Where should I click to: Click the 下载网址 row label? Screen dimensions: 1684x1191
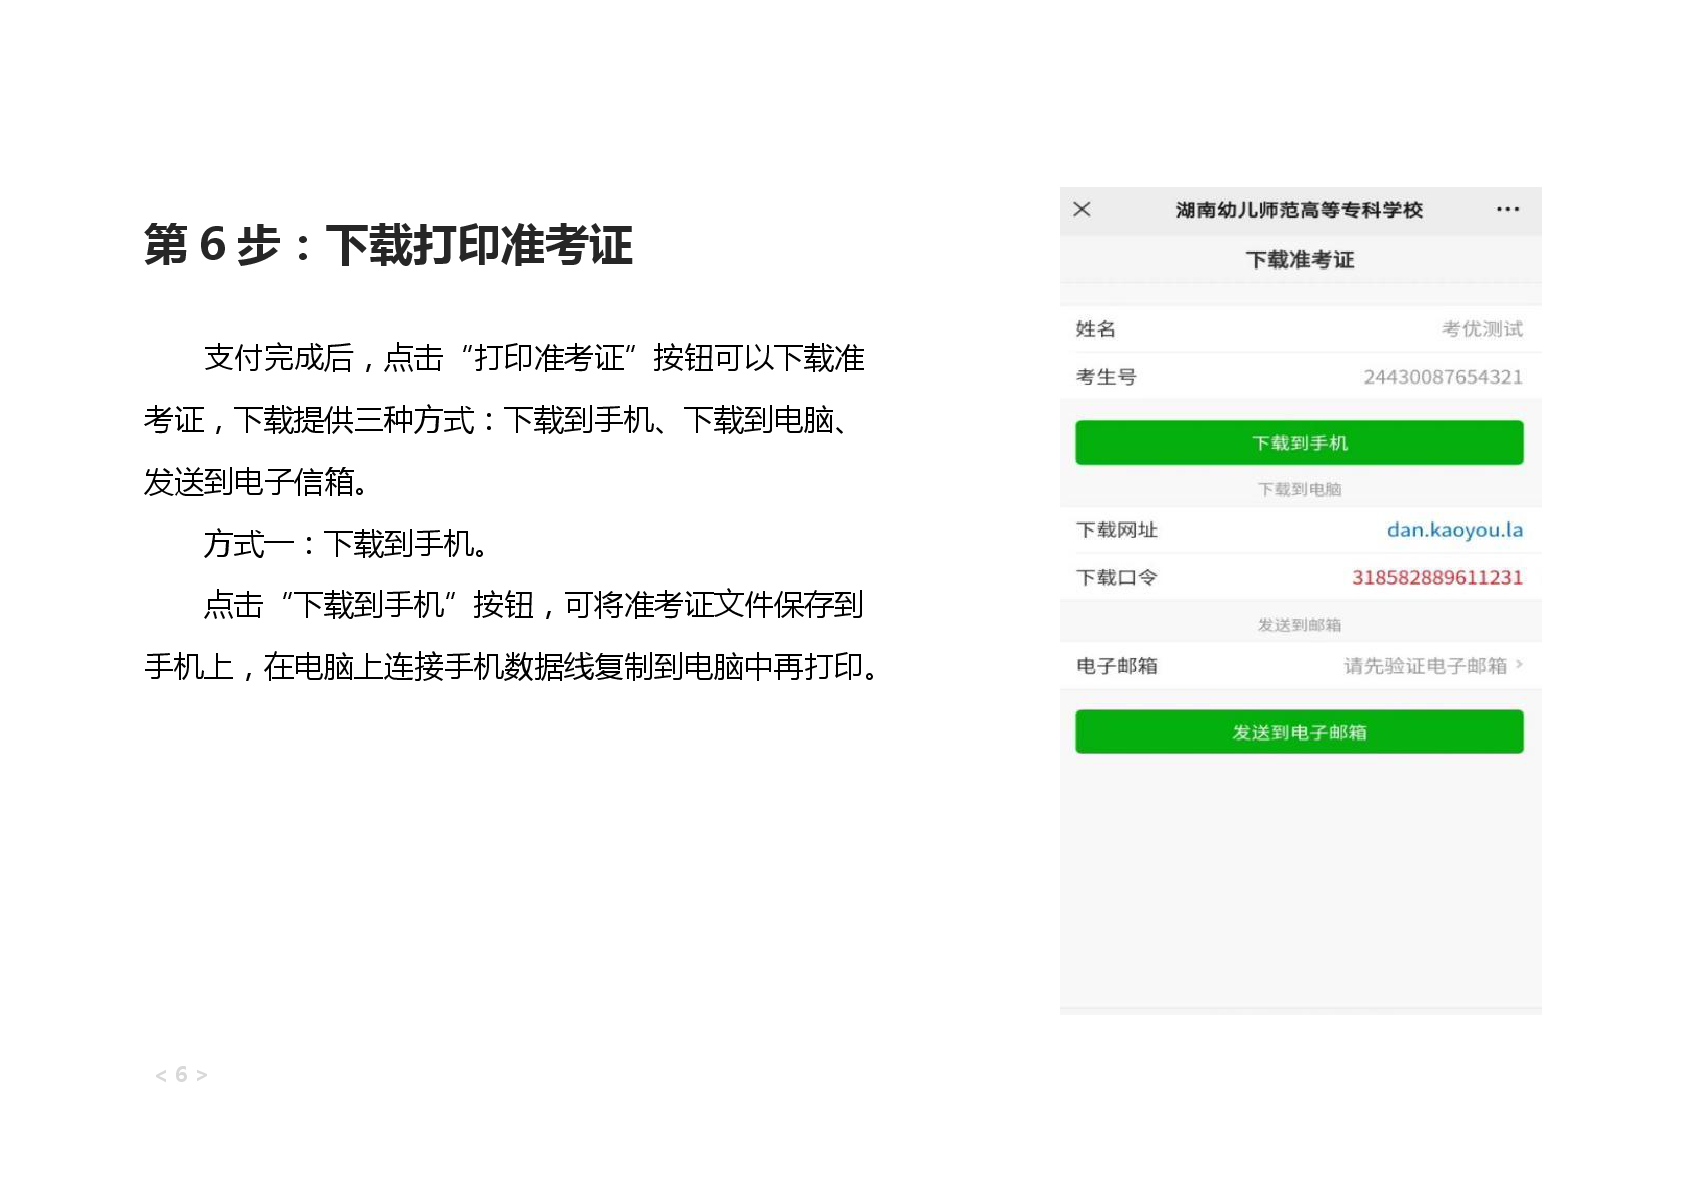[x=1116, y=530]
